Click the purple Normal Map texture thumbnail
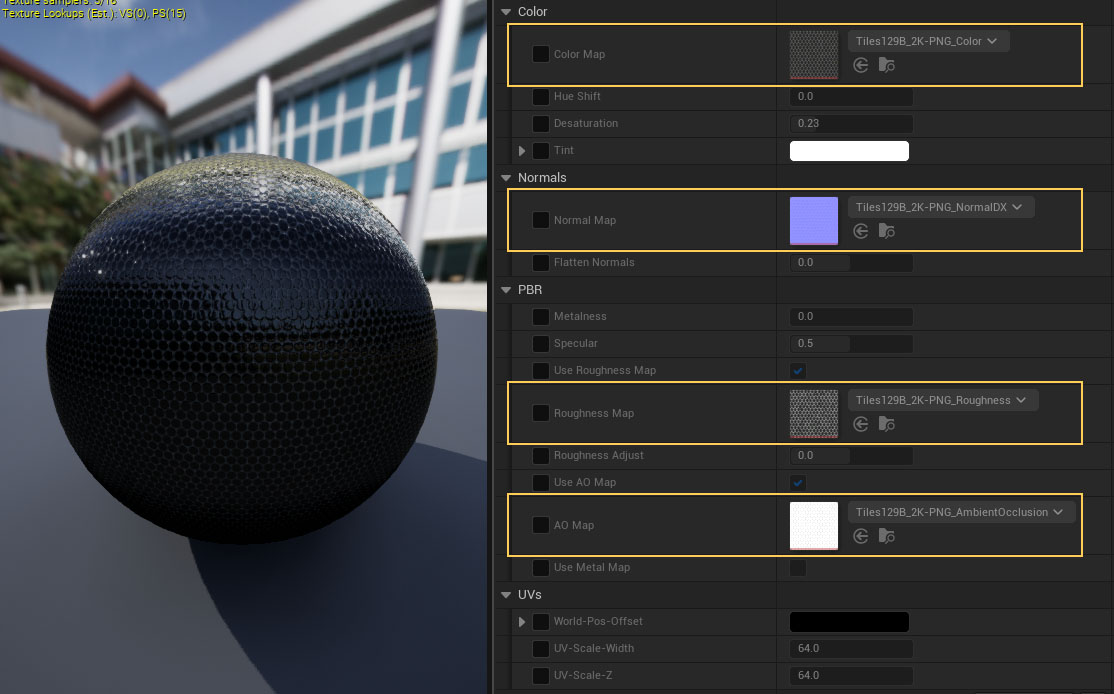This screenshot has height=694, width=1114. pyautogui.click(x=814, y=221)
